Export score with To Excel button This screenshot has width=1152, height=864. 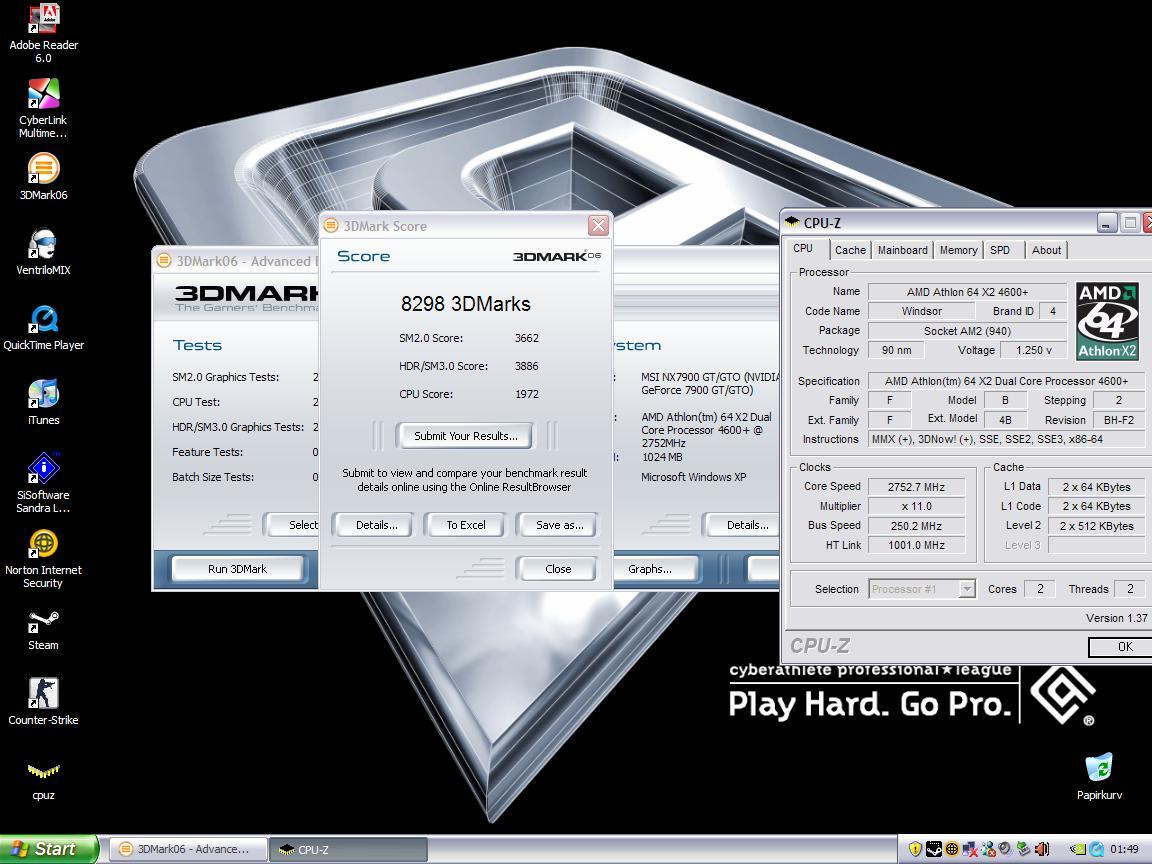466,525
